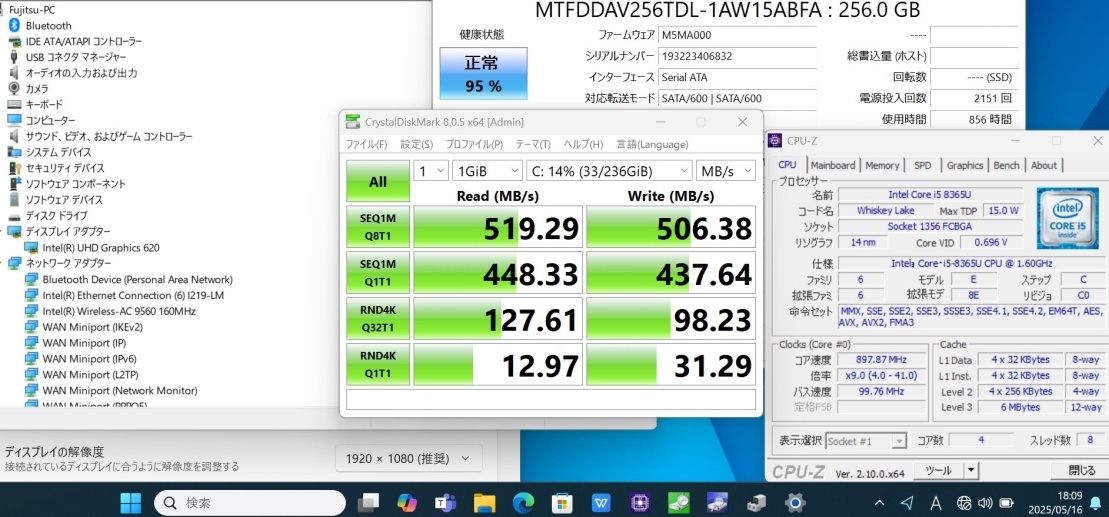Viewport: 1109px width, 517px height.
Task: Open File Explorer from the taskbar
Action: pos(484,503)
